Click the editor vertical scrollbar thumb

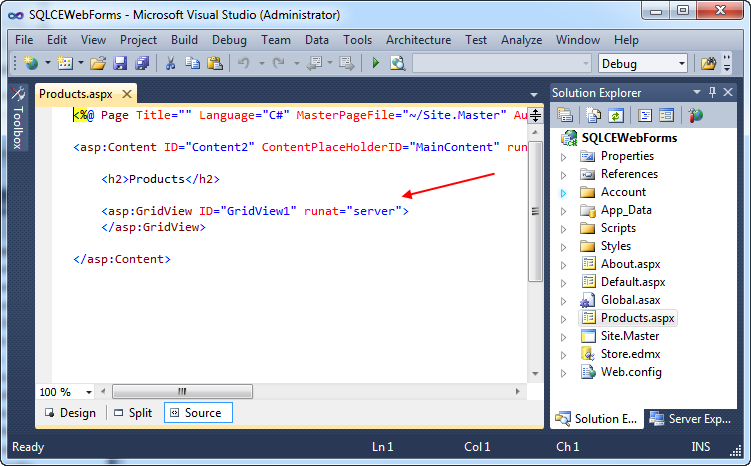(535, 211)
